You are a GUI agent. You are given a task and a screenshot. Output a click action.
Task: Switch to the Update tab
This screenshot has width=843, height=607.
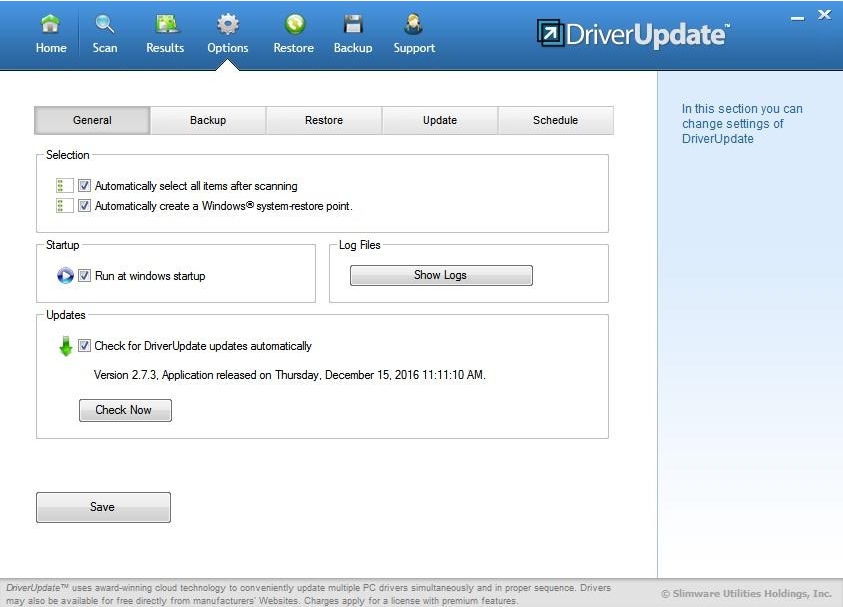pyautogui.click(x=439, y=120)
